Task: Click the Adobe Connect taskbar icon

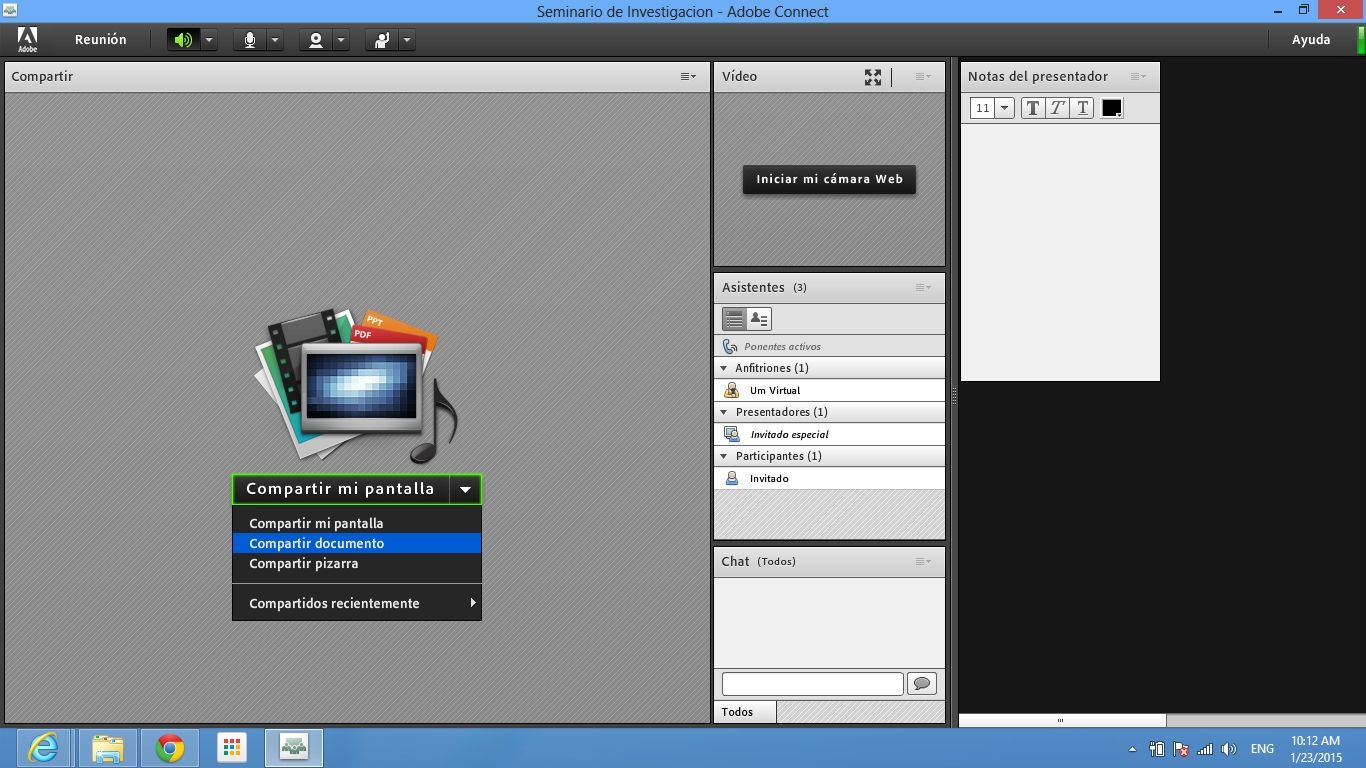Action: pyautogui.click(x=294, y=748)
